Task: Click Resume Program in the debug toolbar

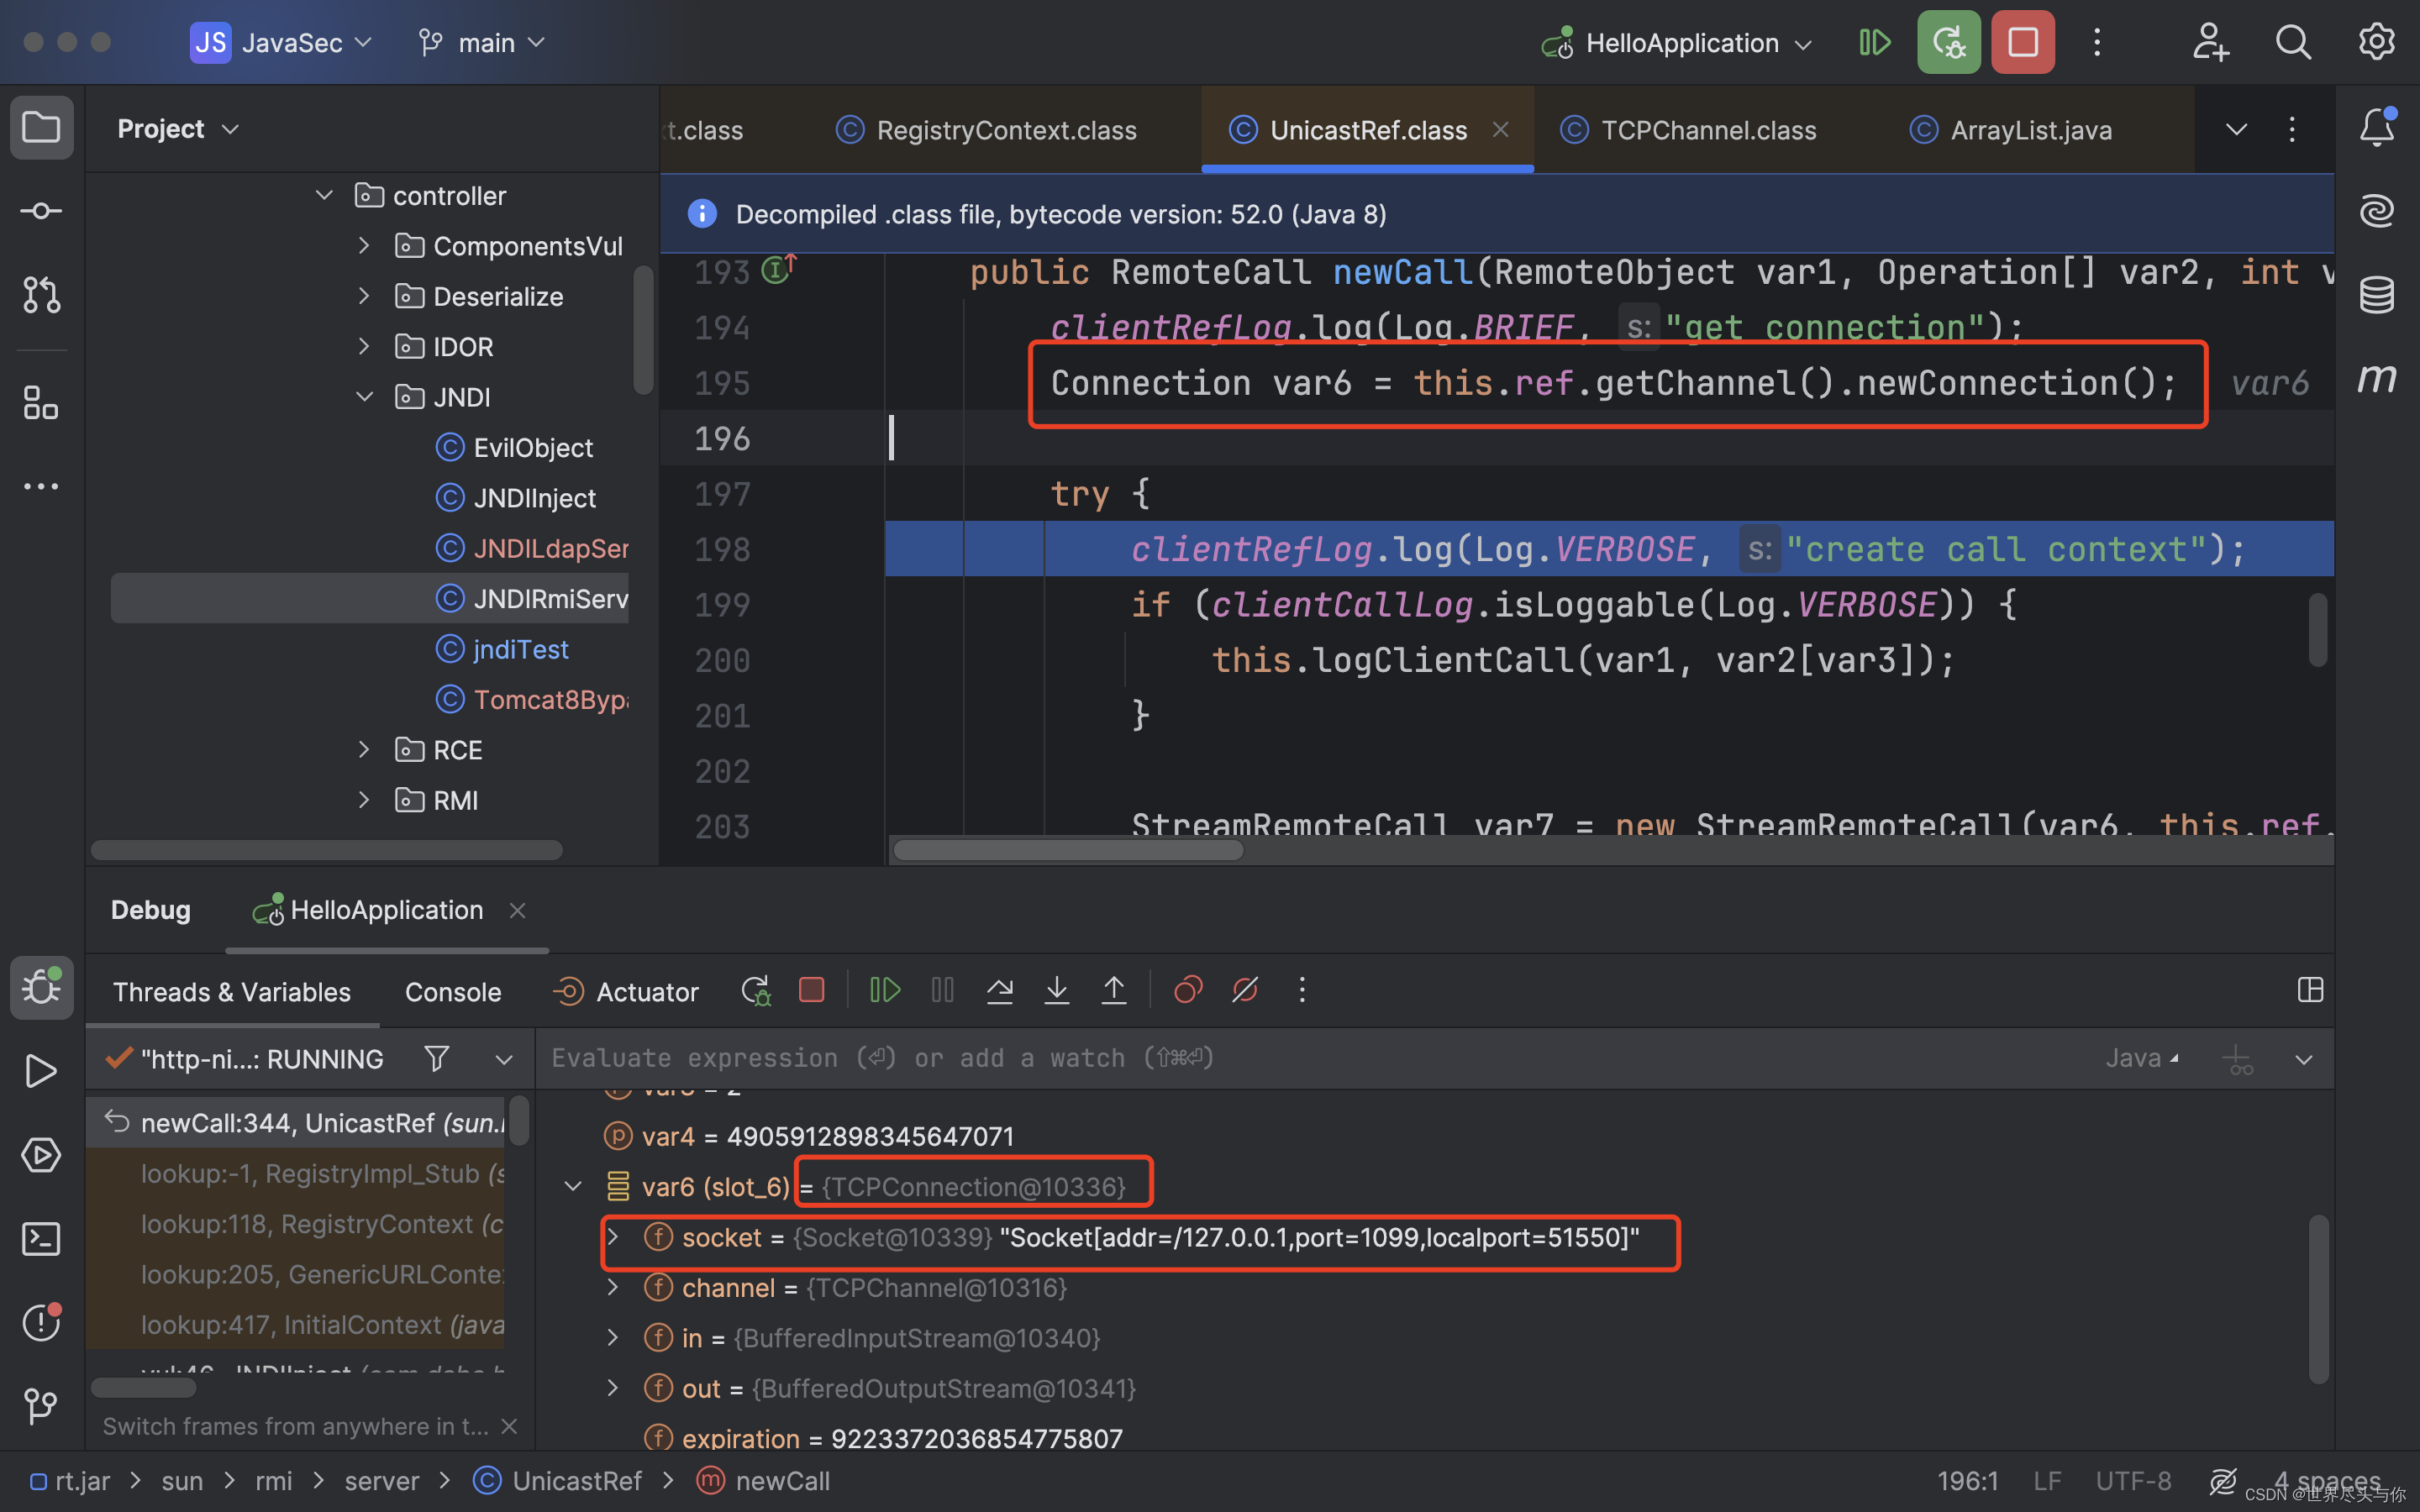Action: coord(885,991)
